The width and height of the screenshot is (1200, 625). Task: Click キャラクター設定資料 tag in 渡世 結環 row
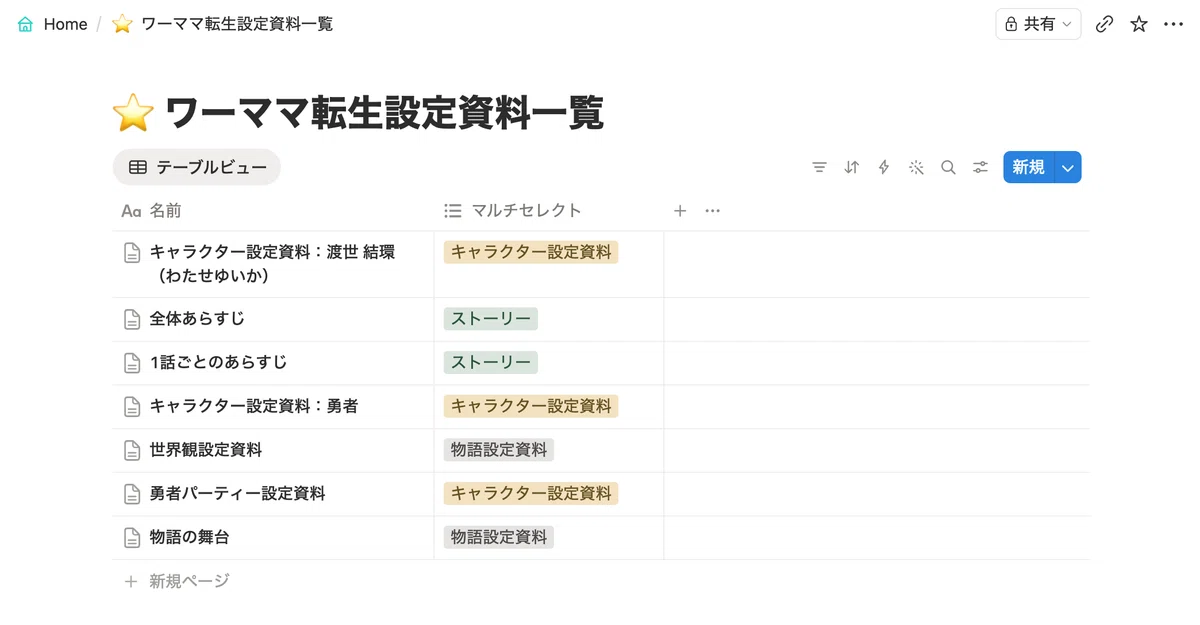coord(531,252)
